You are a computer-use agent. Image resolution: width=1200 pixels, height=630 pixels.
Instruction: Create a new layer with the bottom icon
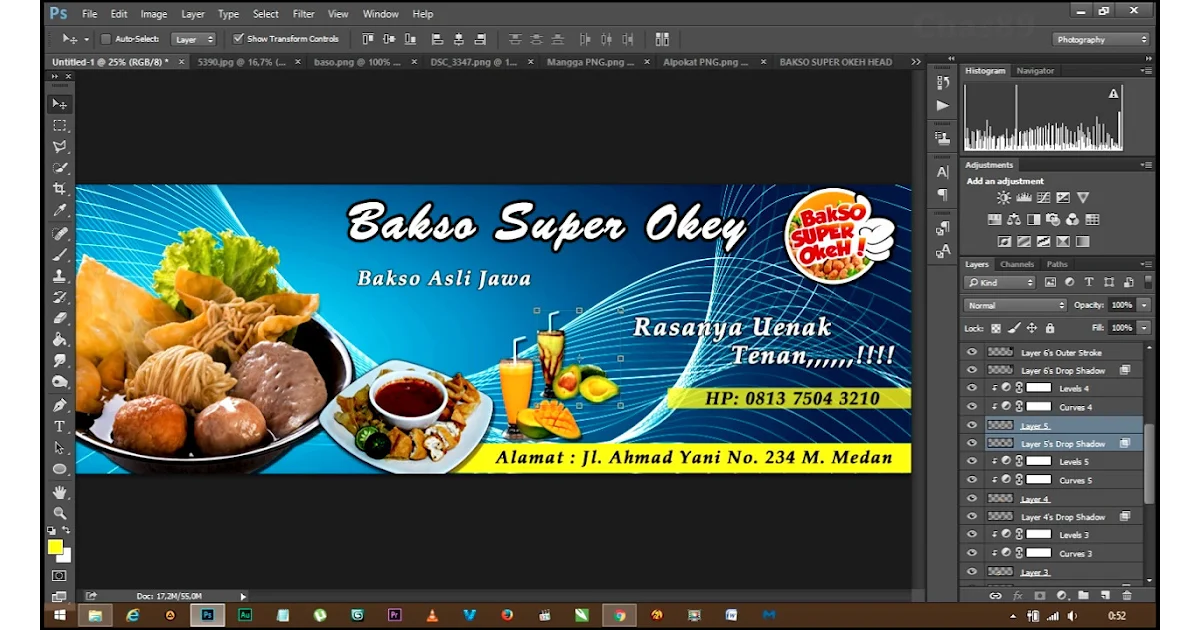pos(1105,595)
